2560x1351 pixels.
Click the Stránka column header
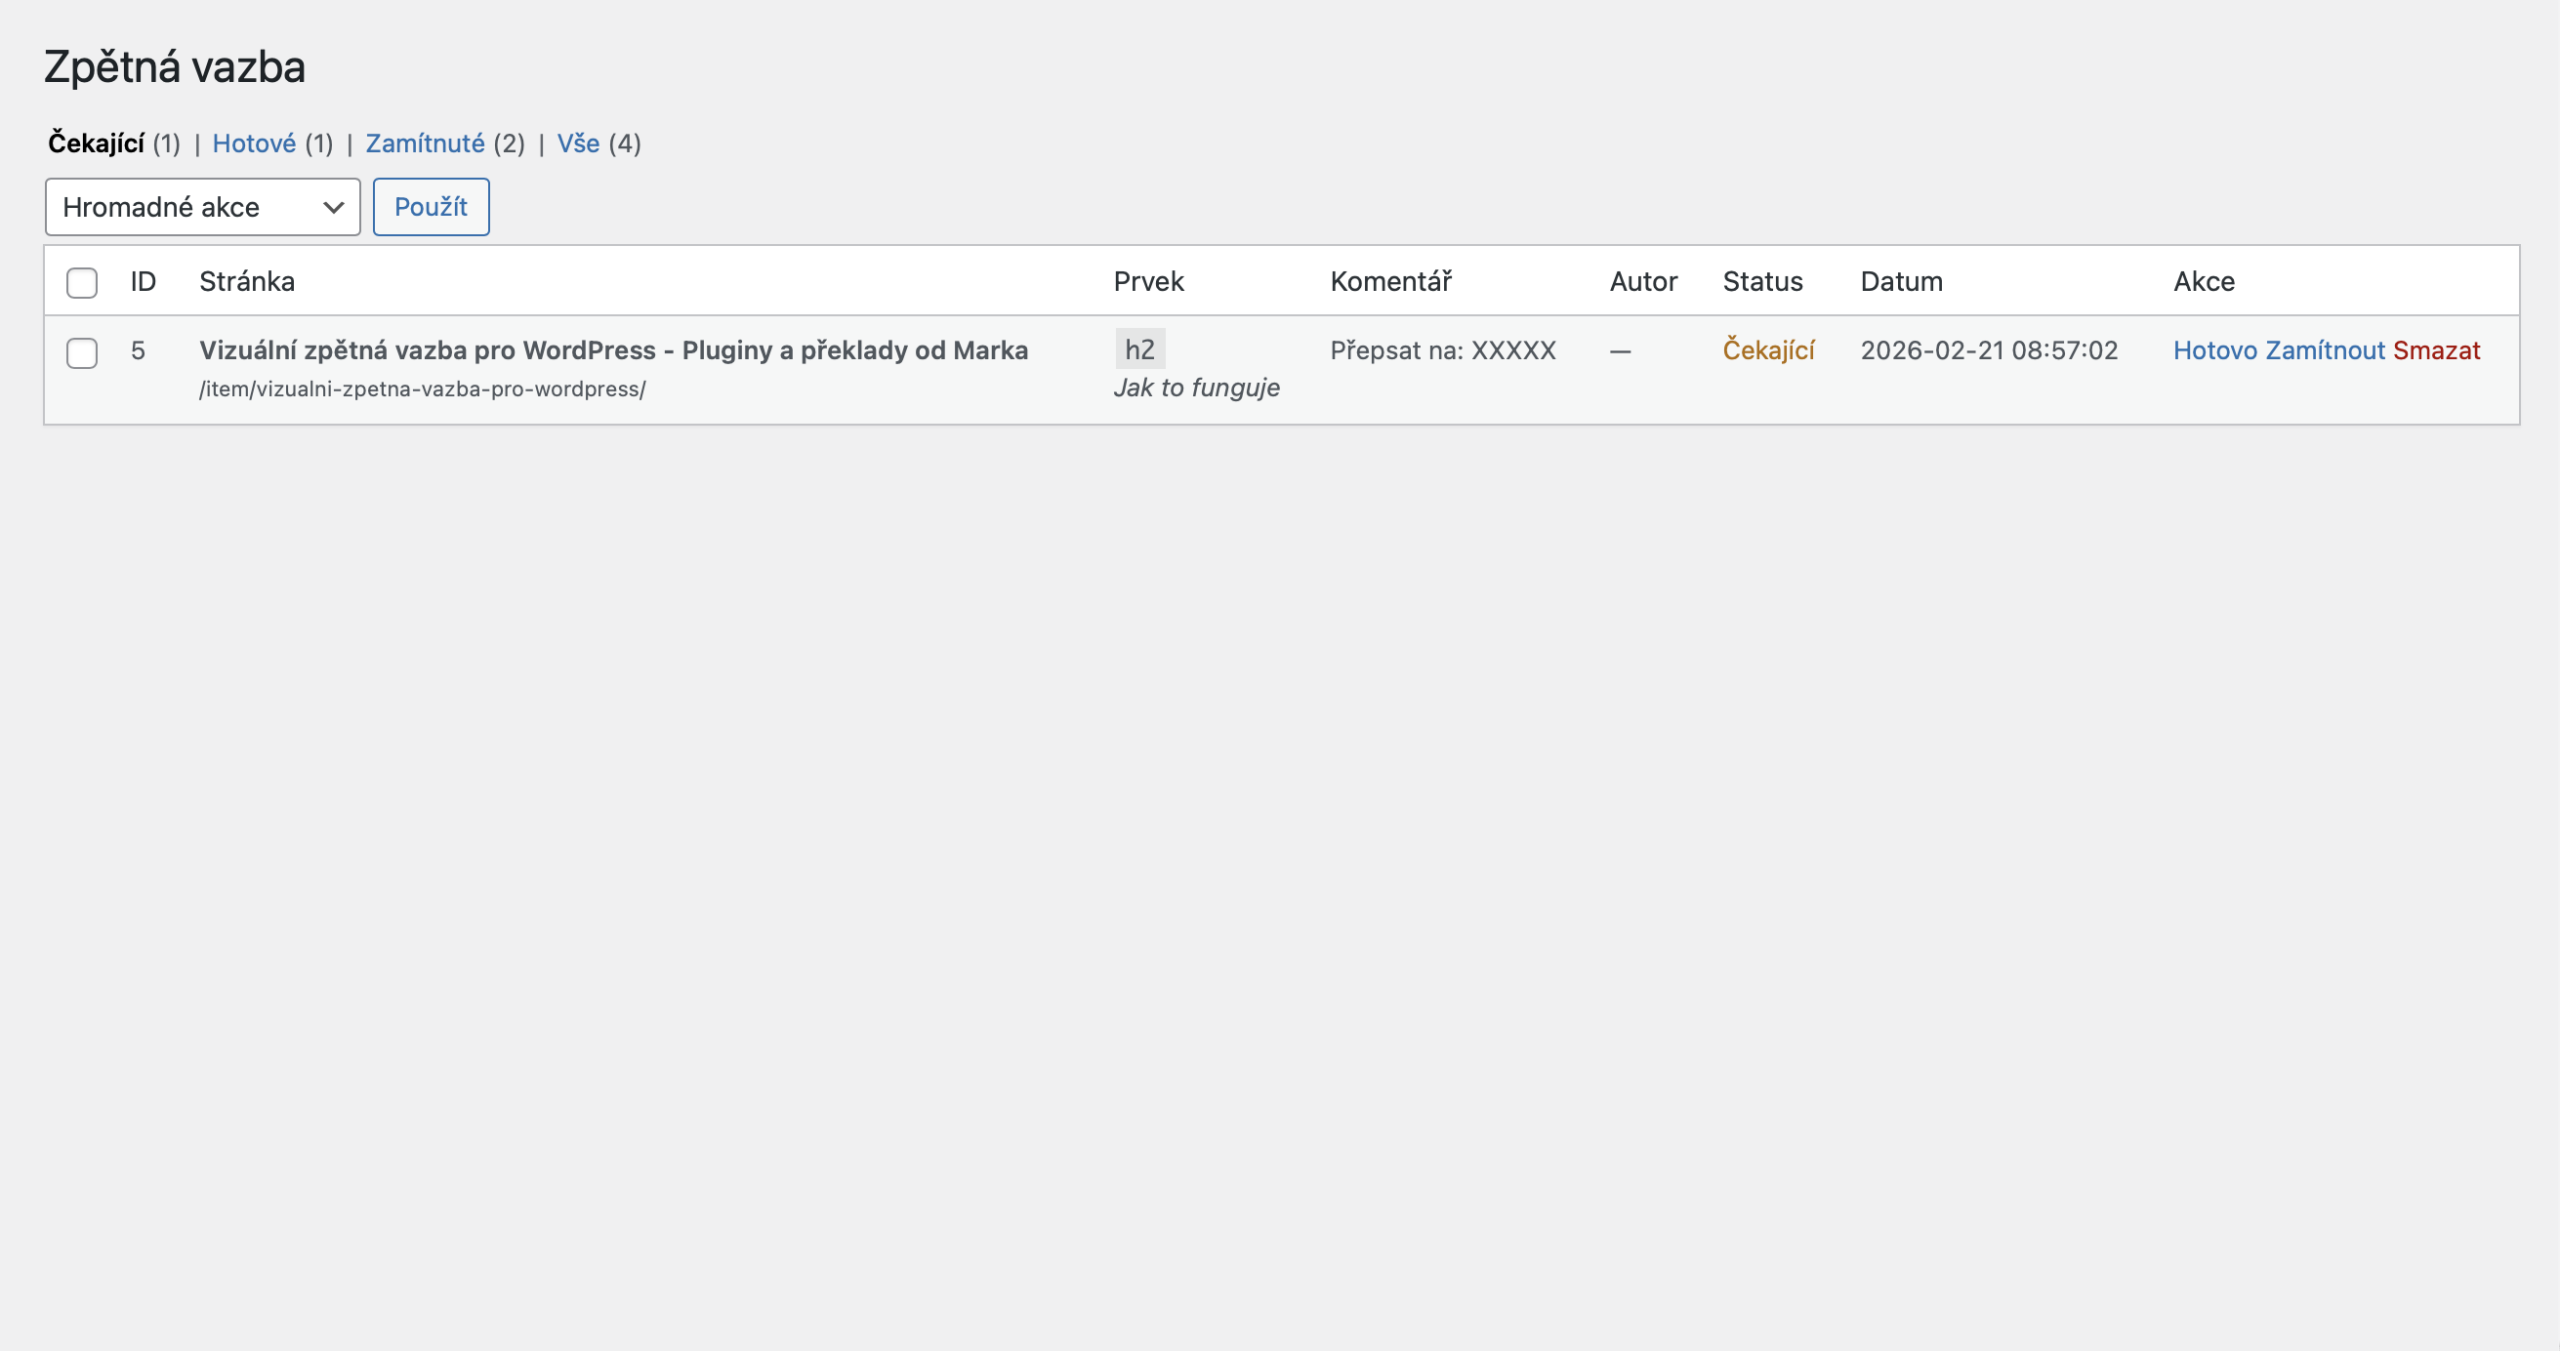[247, 282]
